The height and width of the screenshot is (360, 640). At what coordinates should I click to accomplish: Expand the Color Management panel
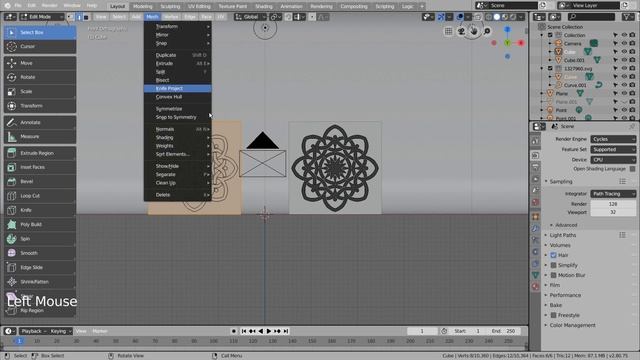point(572,325)
